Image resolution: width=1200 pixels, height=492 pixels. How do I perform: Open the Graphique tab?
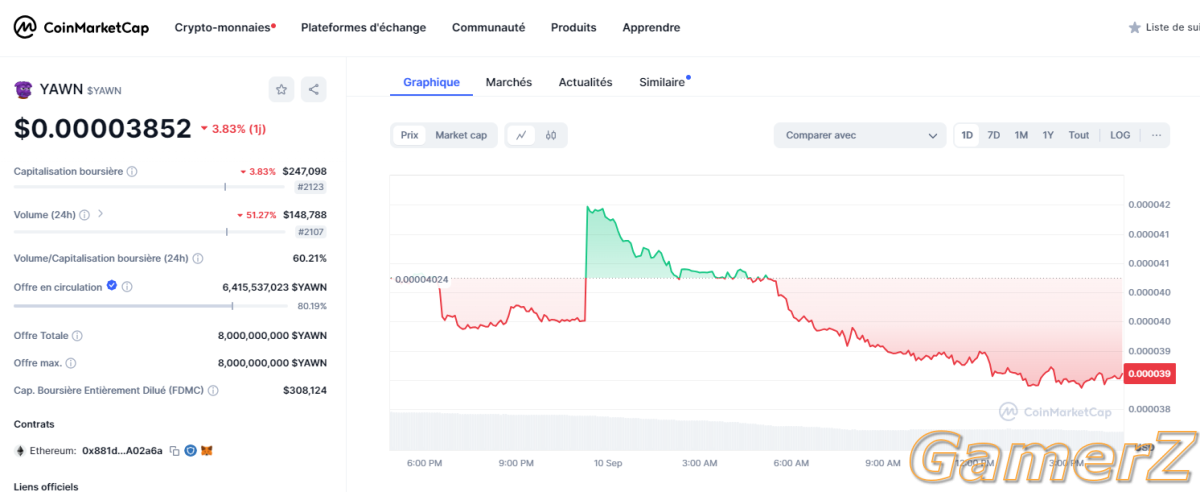(431, 82)
